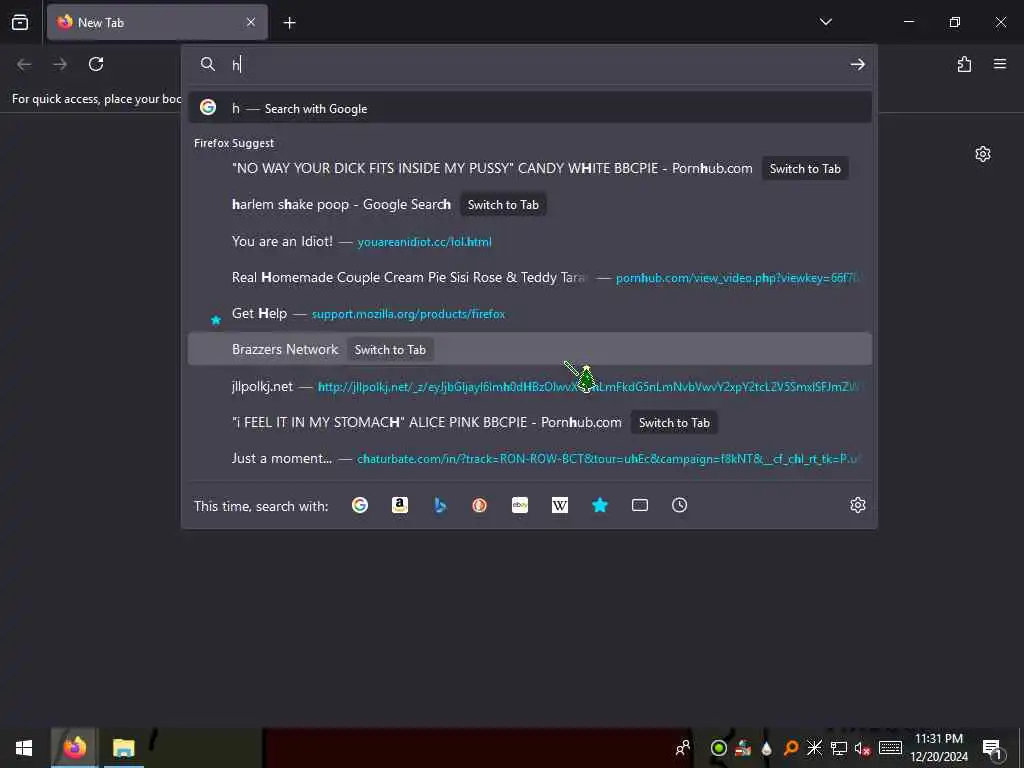This screenshot has width=1024, height=768.
Task: Click the bookmark star on the Get Help row
Action: (x=216, y=320)
